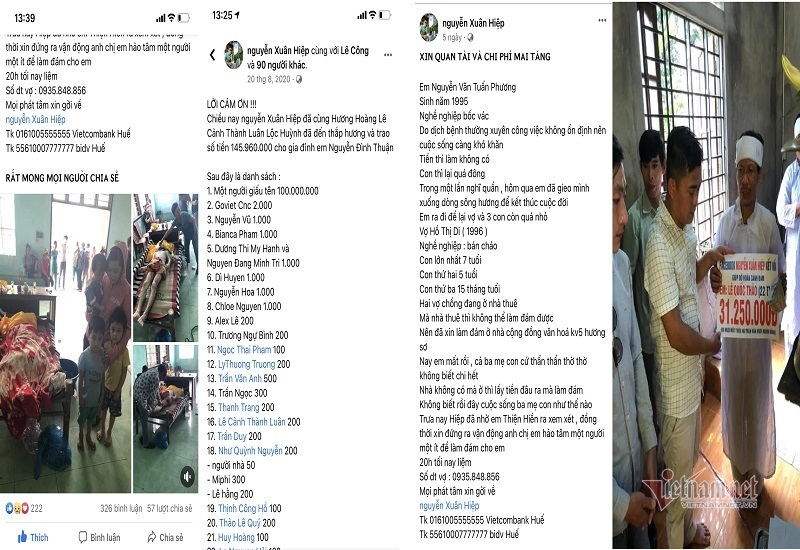Tap the Chia sẻ share button

click(x=165, y=537)
